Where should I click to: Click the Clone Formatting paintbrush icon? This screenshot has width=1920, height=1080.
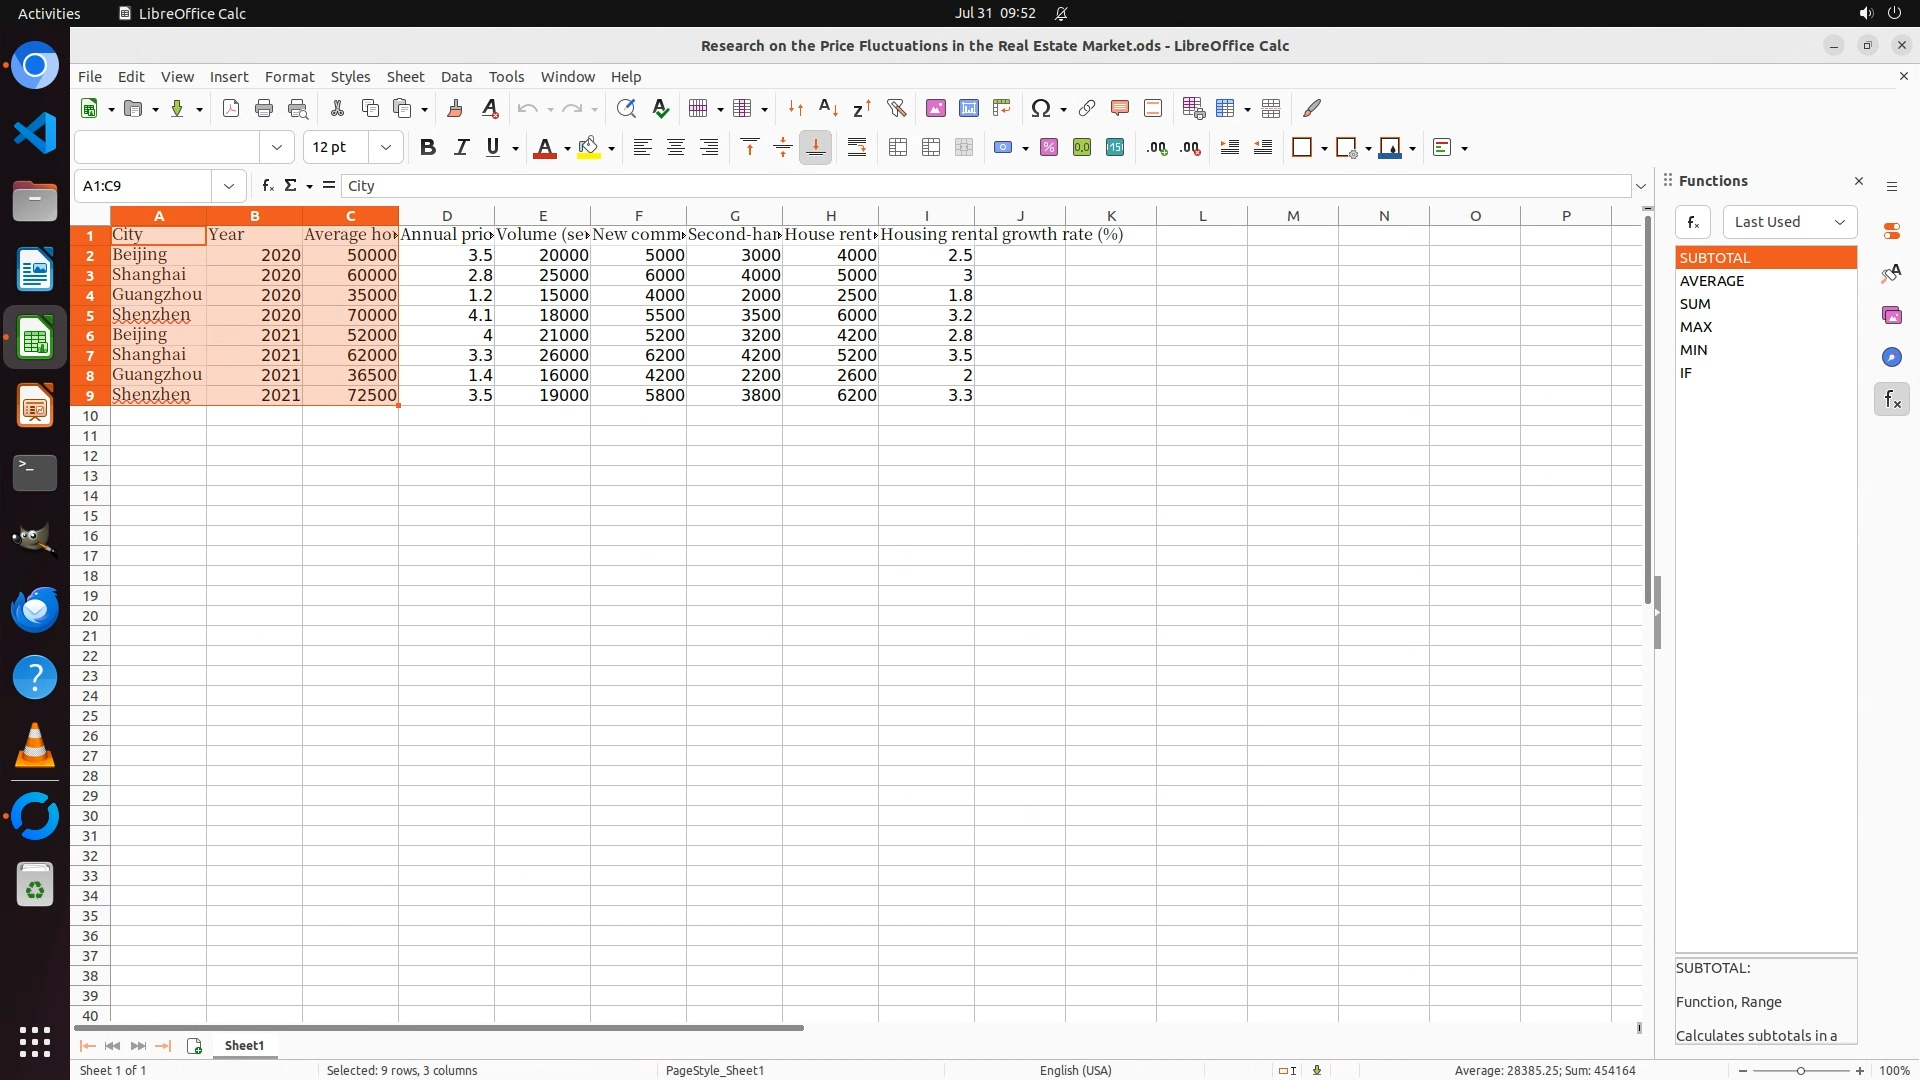455,108
